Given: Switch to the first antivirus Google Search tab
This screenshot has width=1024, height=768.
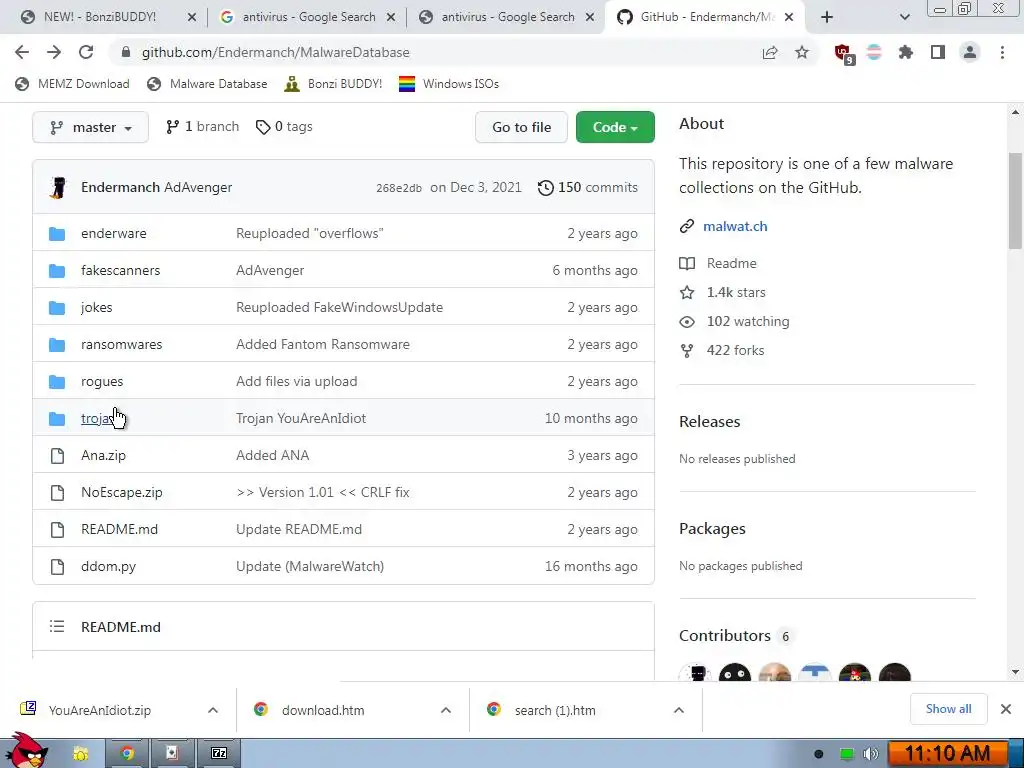Looking at the screenshot, I should [307, 17].
